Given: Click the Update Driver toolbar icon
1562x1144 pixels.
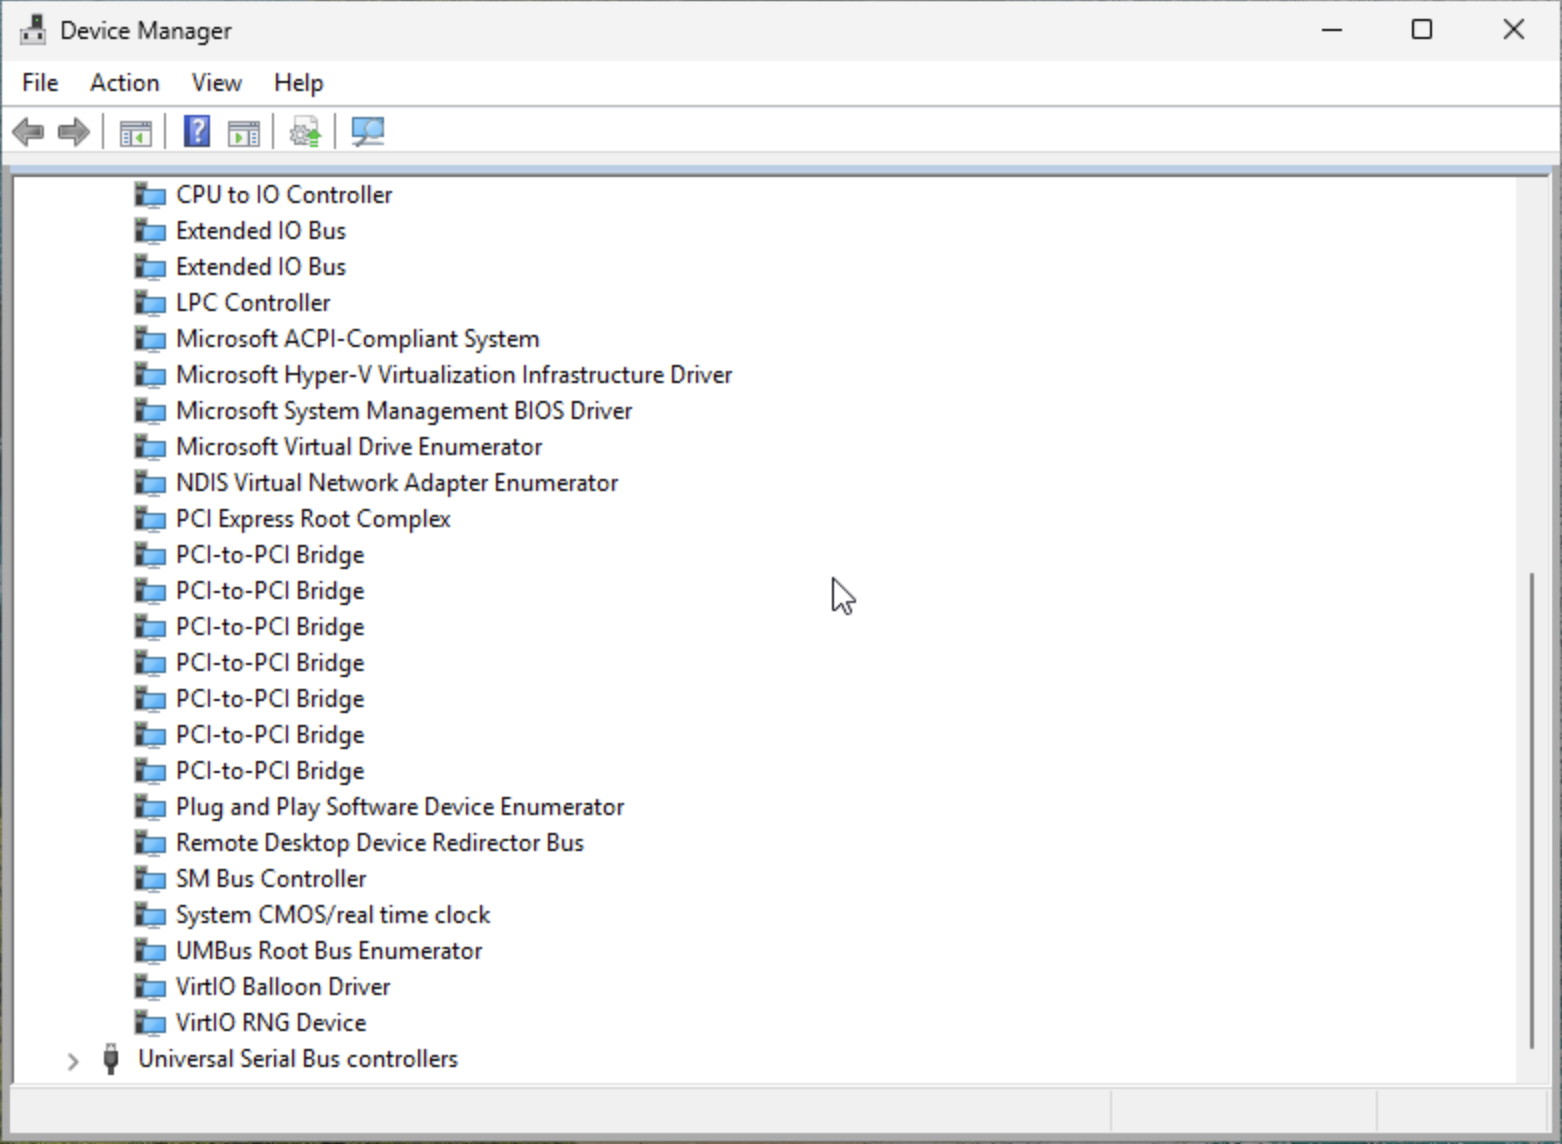Looking at the screenshot, I should (305, 132).
